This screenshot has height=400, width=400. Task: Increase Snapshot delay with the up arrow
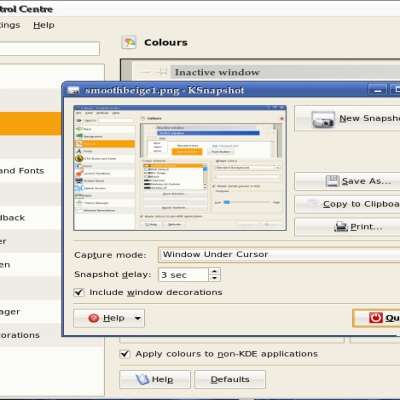pyautogui.click(x=214, y=271)
